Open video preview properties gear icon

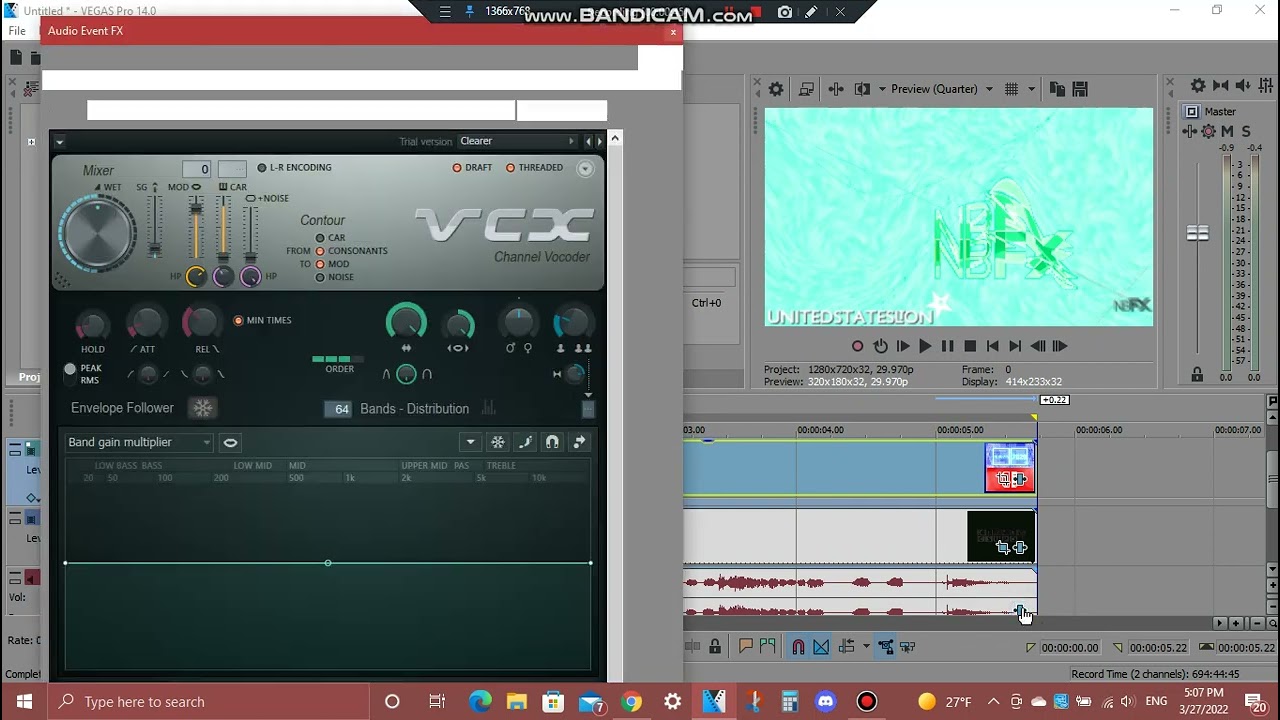tap(776, 89)
